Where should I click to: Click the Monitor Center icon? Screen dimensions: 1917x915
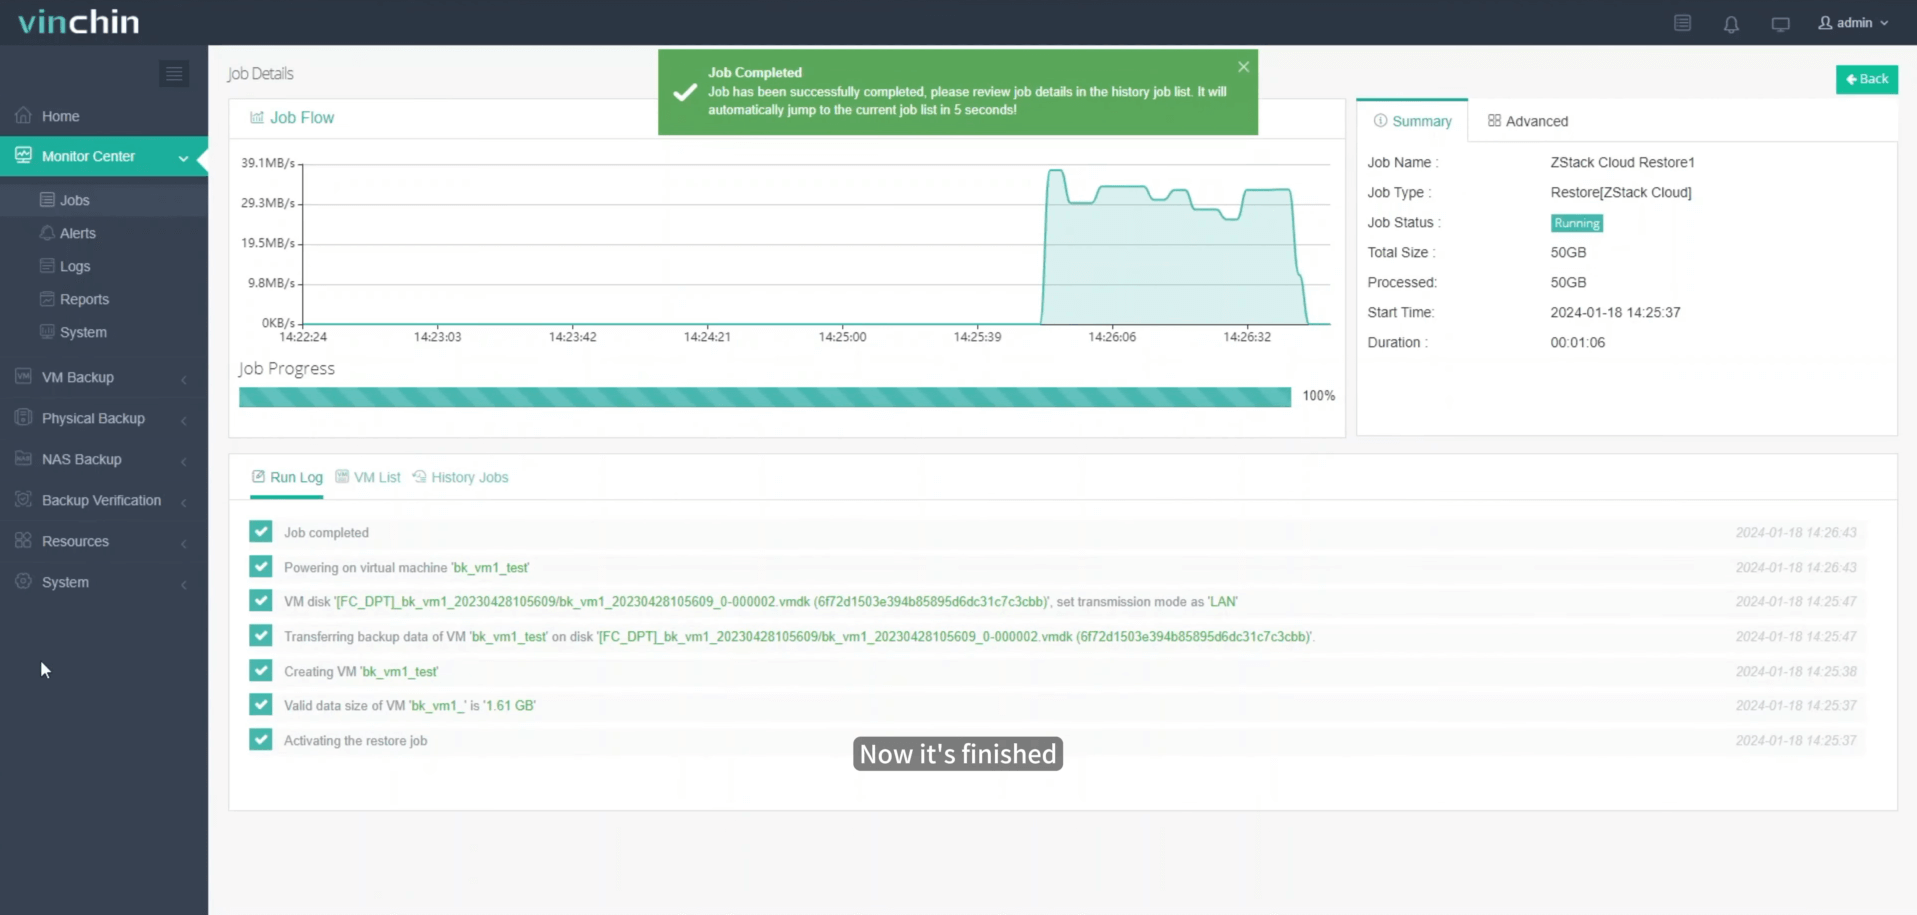(24, 156)
